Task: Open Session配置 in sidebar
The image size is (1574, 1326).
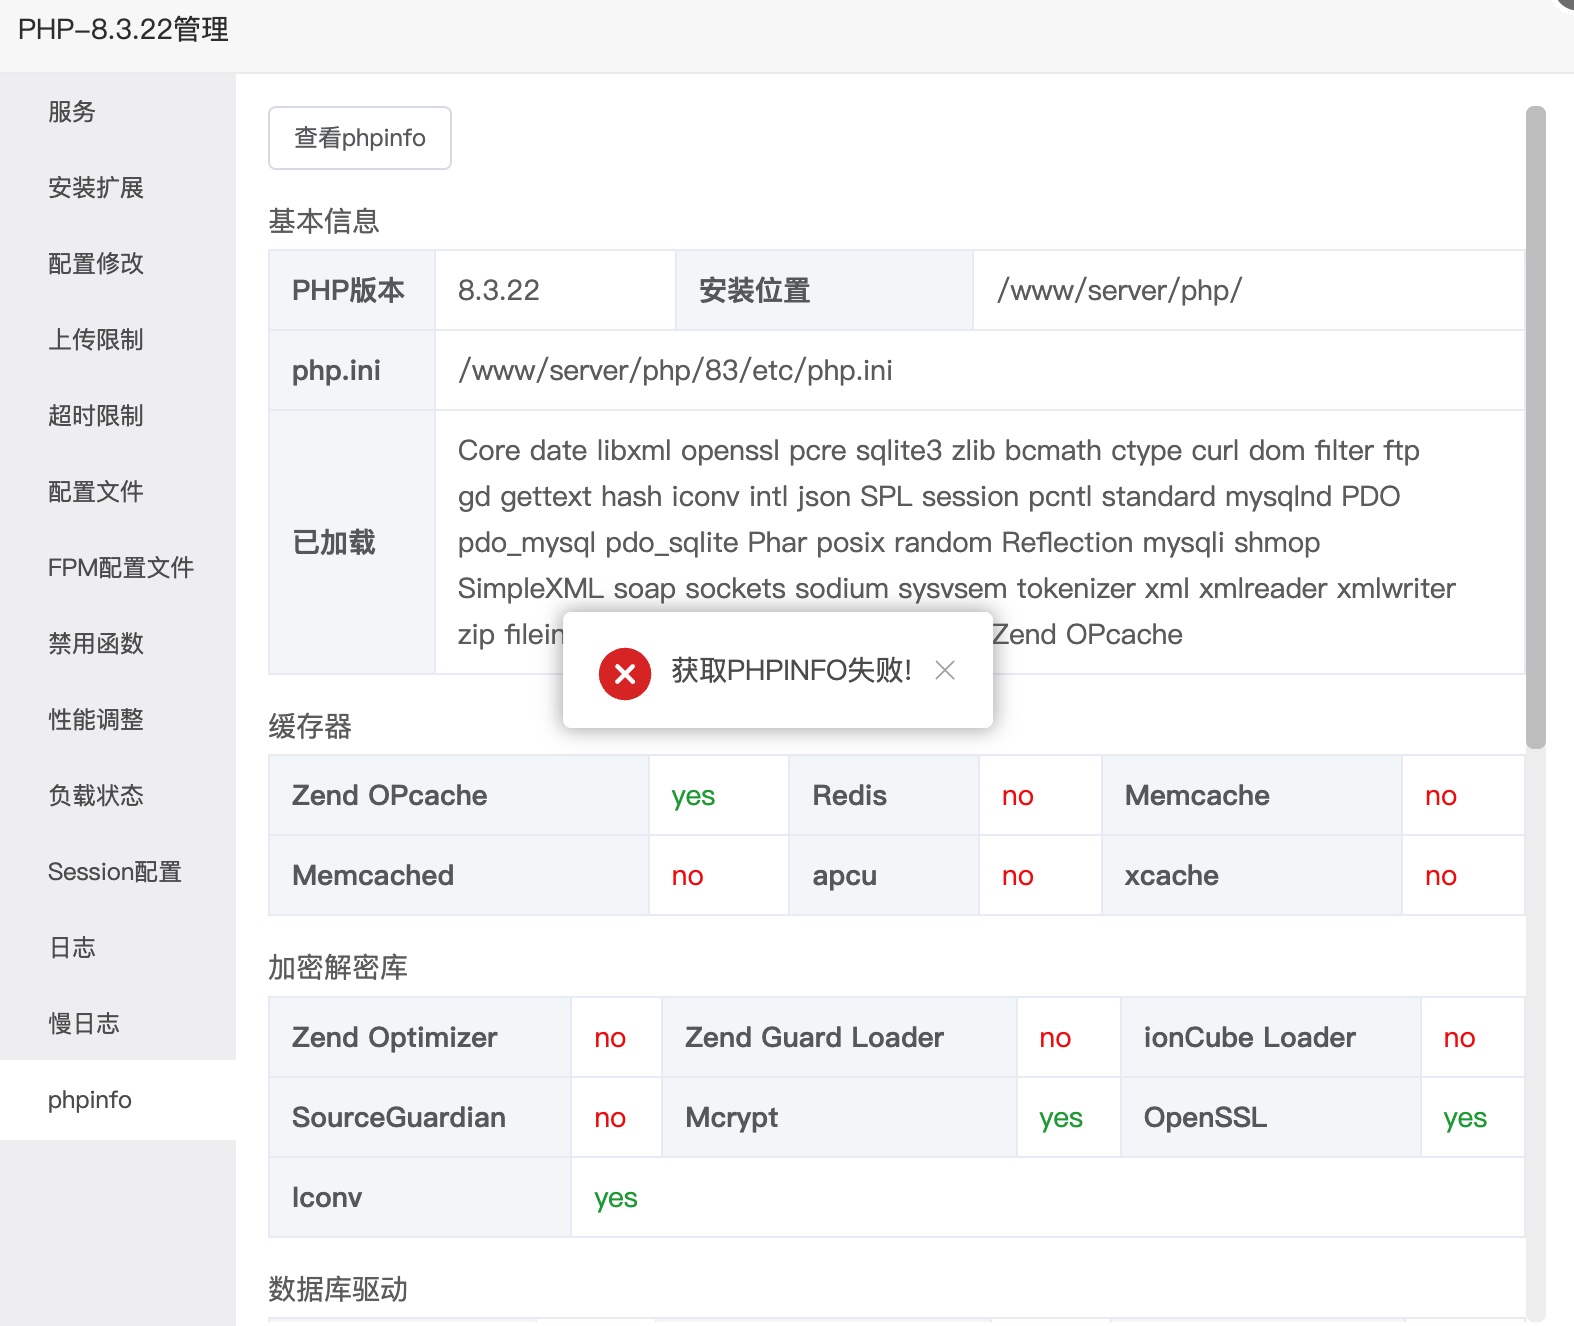Action: coord(114,871)
